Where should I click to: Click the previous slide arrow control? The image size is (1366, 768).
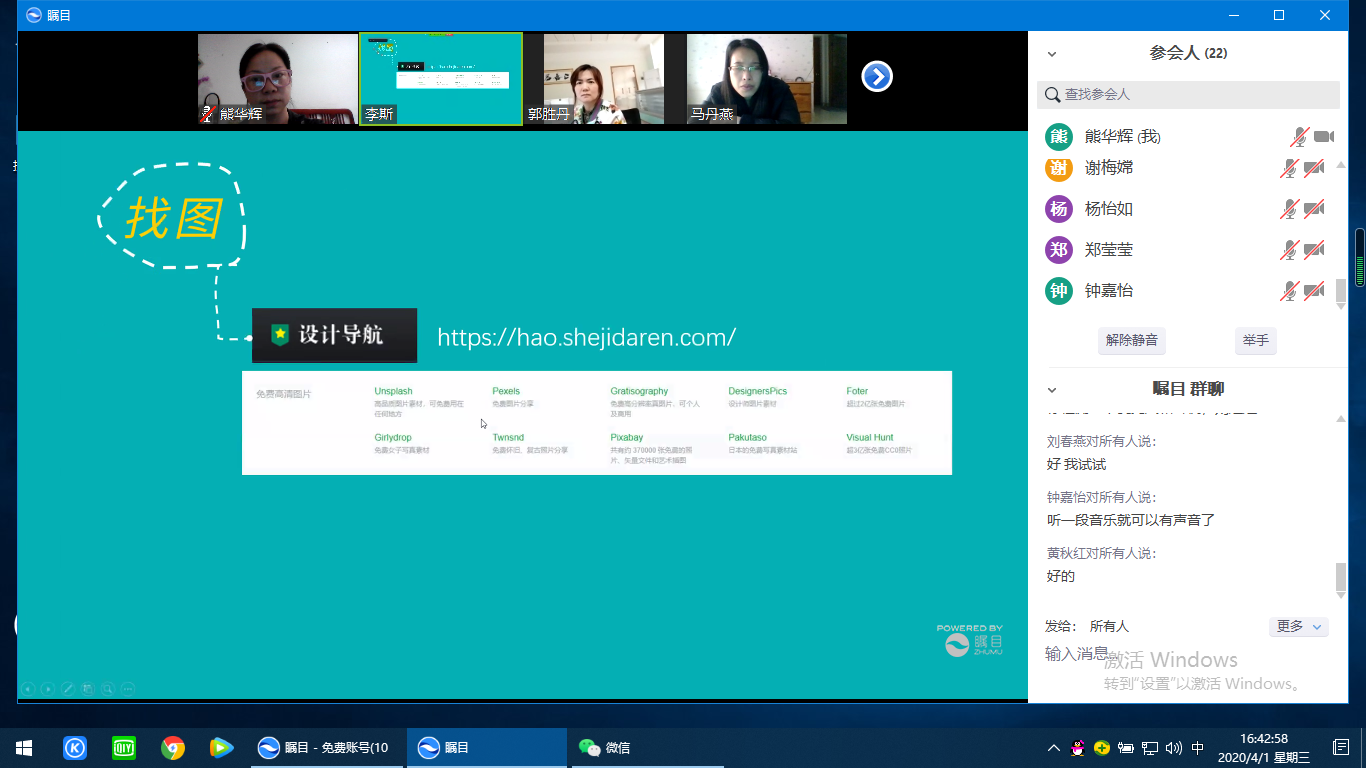(28, 688)
